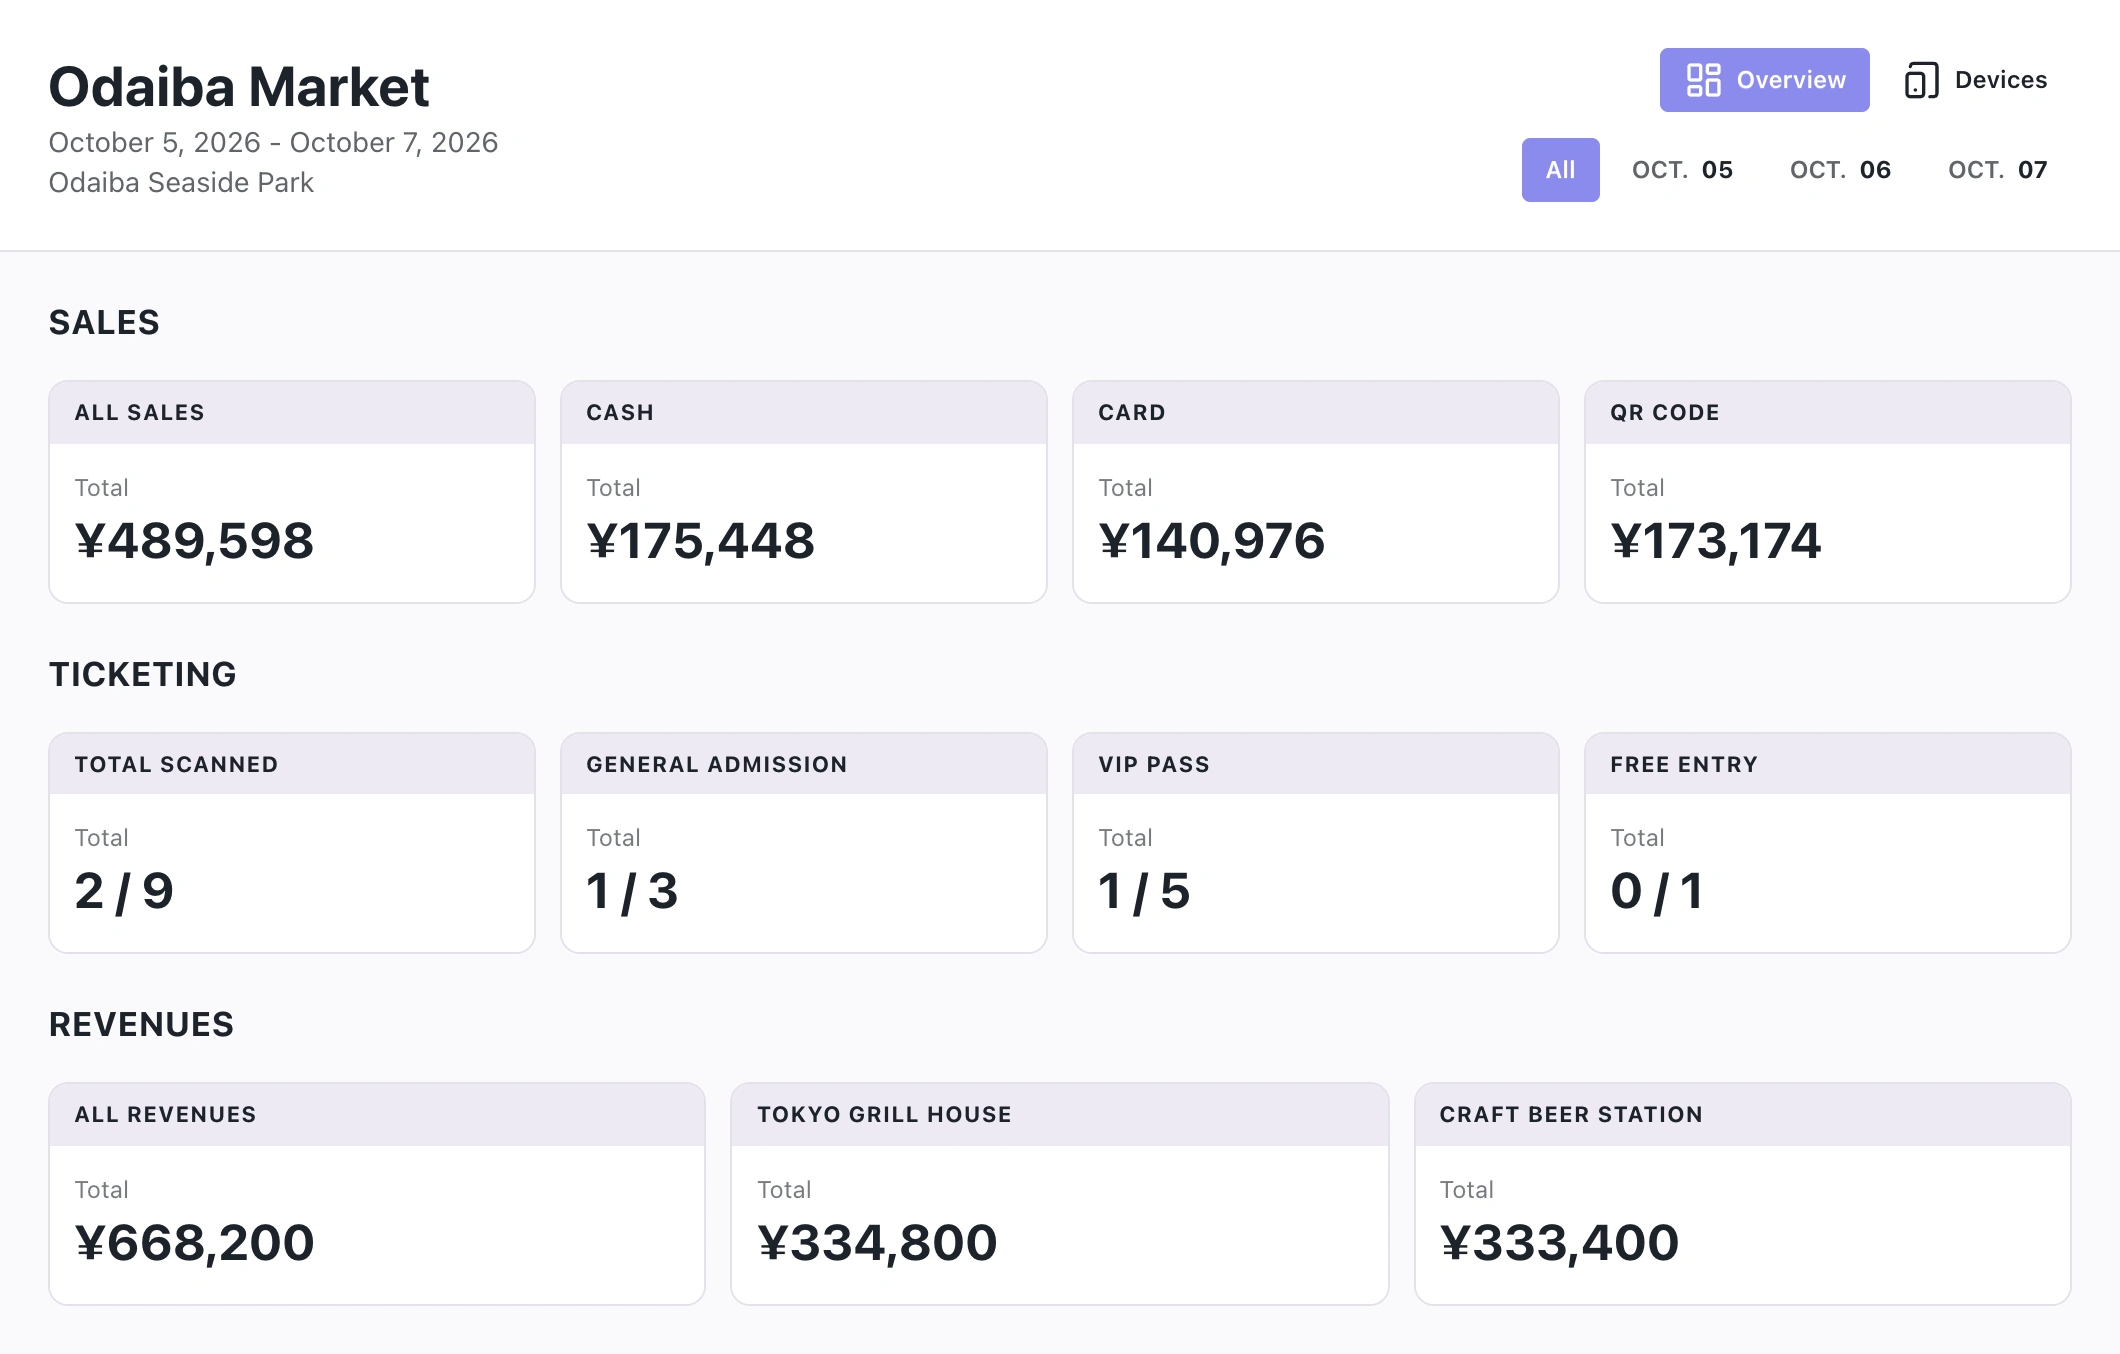The height and width of the screenshot is (1354, 2120).
Task: Click the TICKETING section heading
Action: [143, 675]
